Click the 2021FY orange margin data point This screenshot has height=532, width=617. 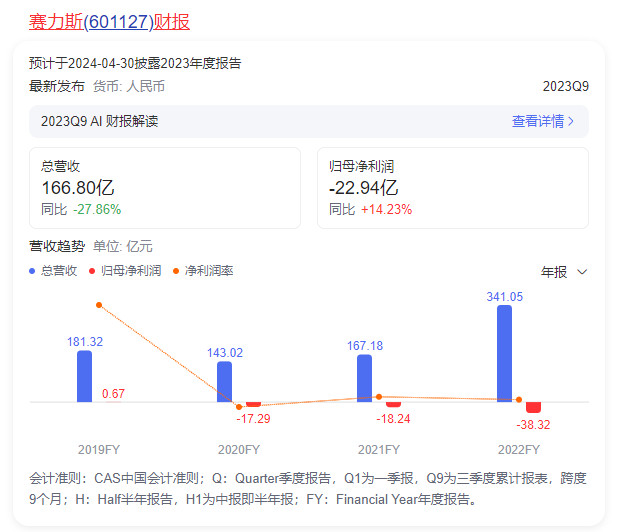click(x=379, y=397)
